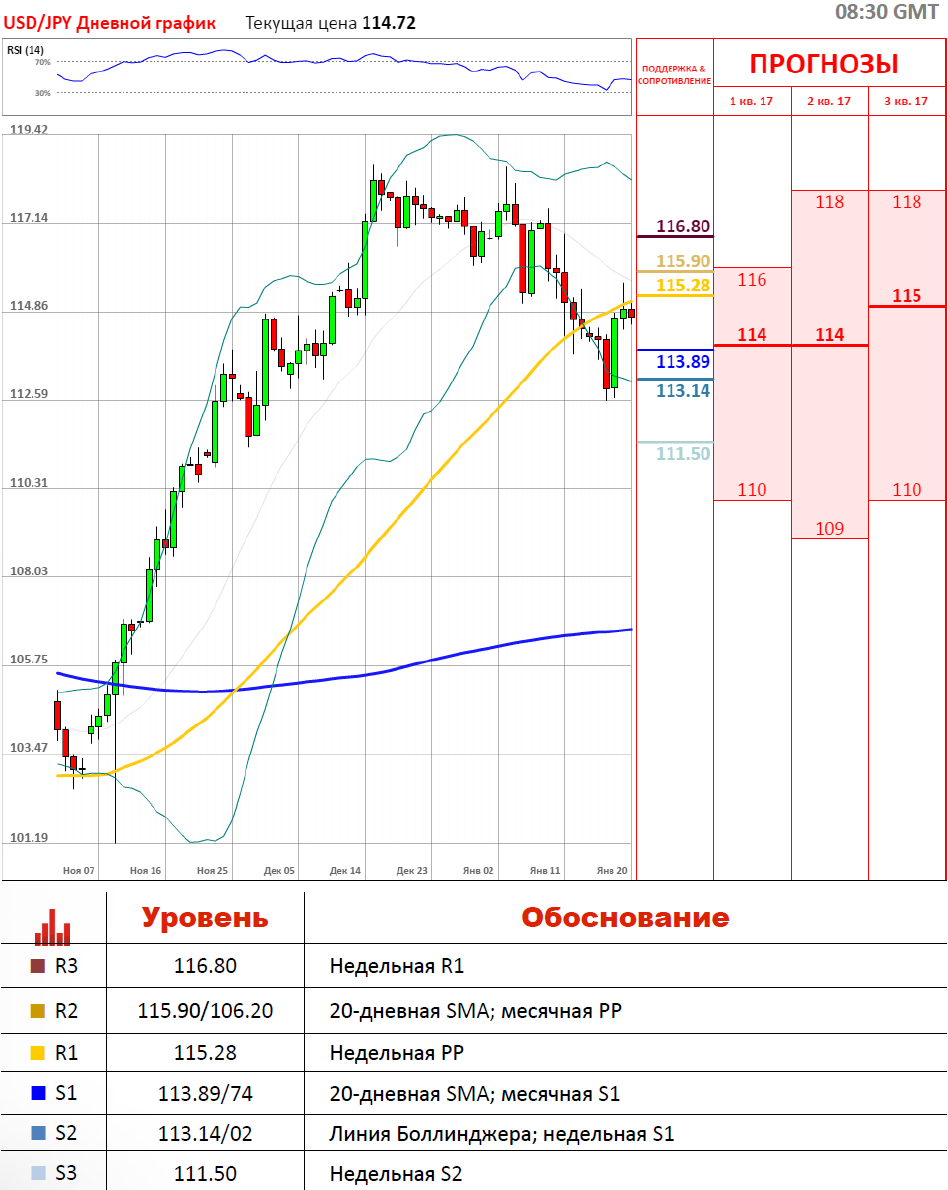Choose the 3 кв. 17 forecast column header

click(906, 101)
